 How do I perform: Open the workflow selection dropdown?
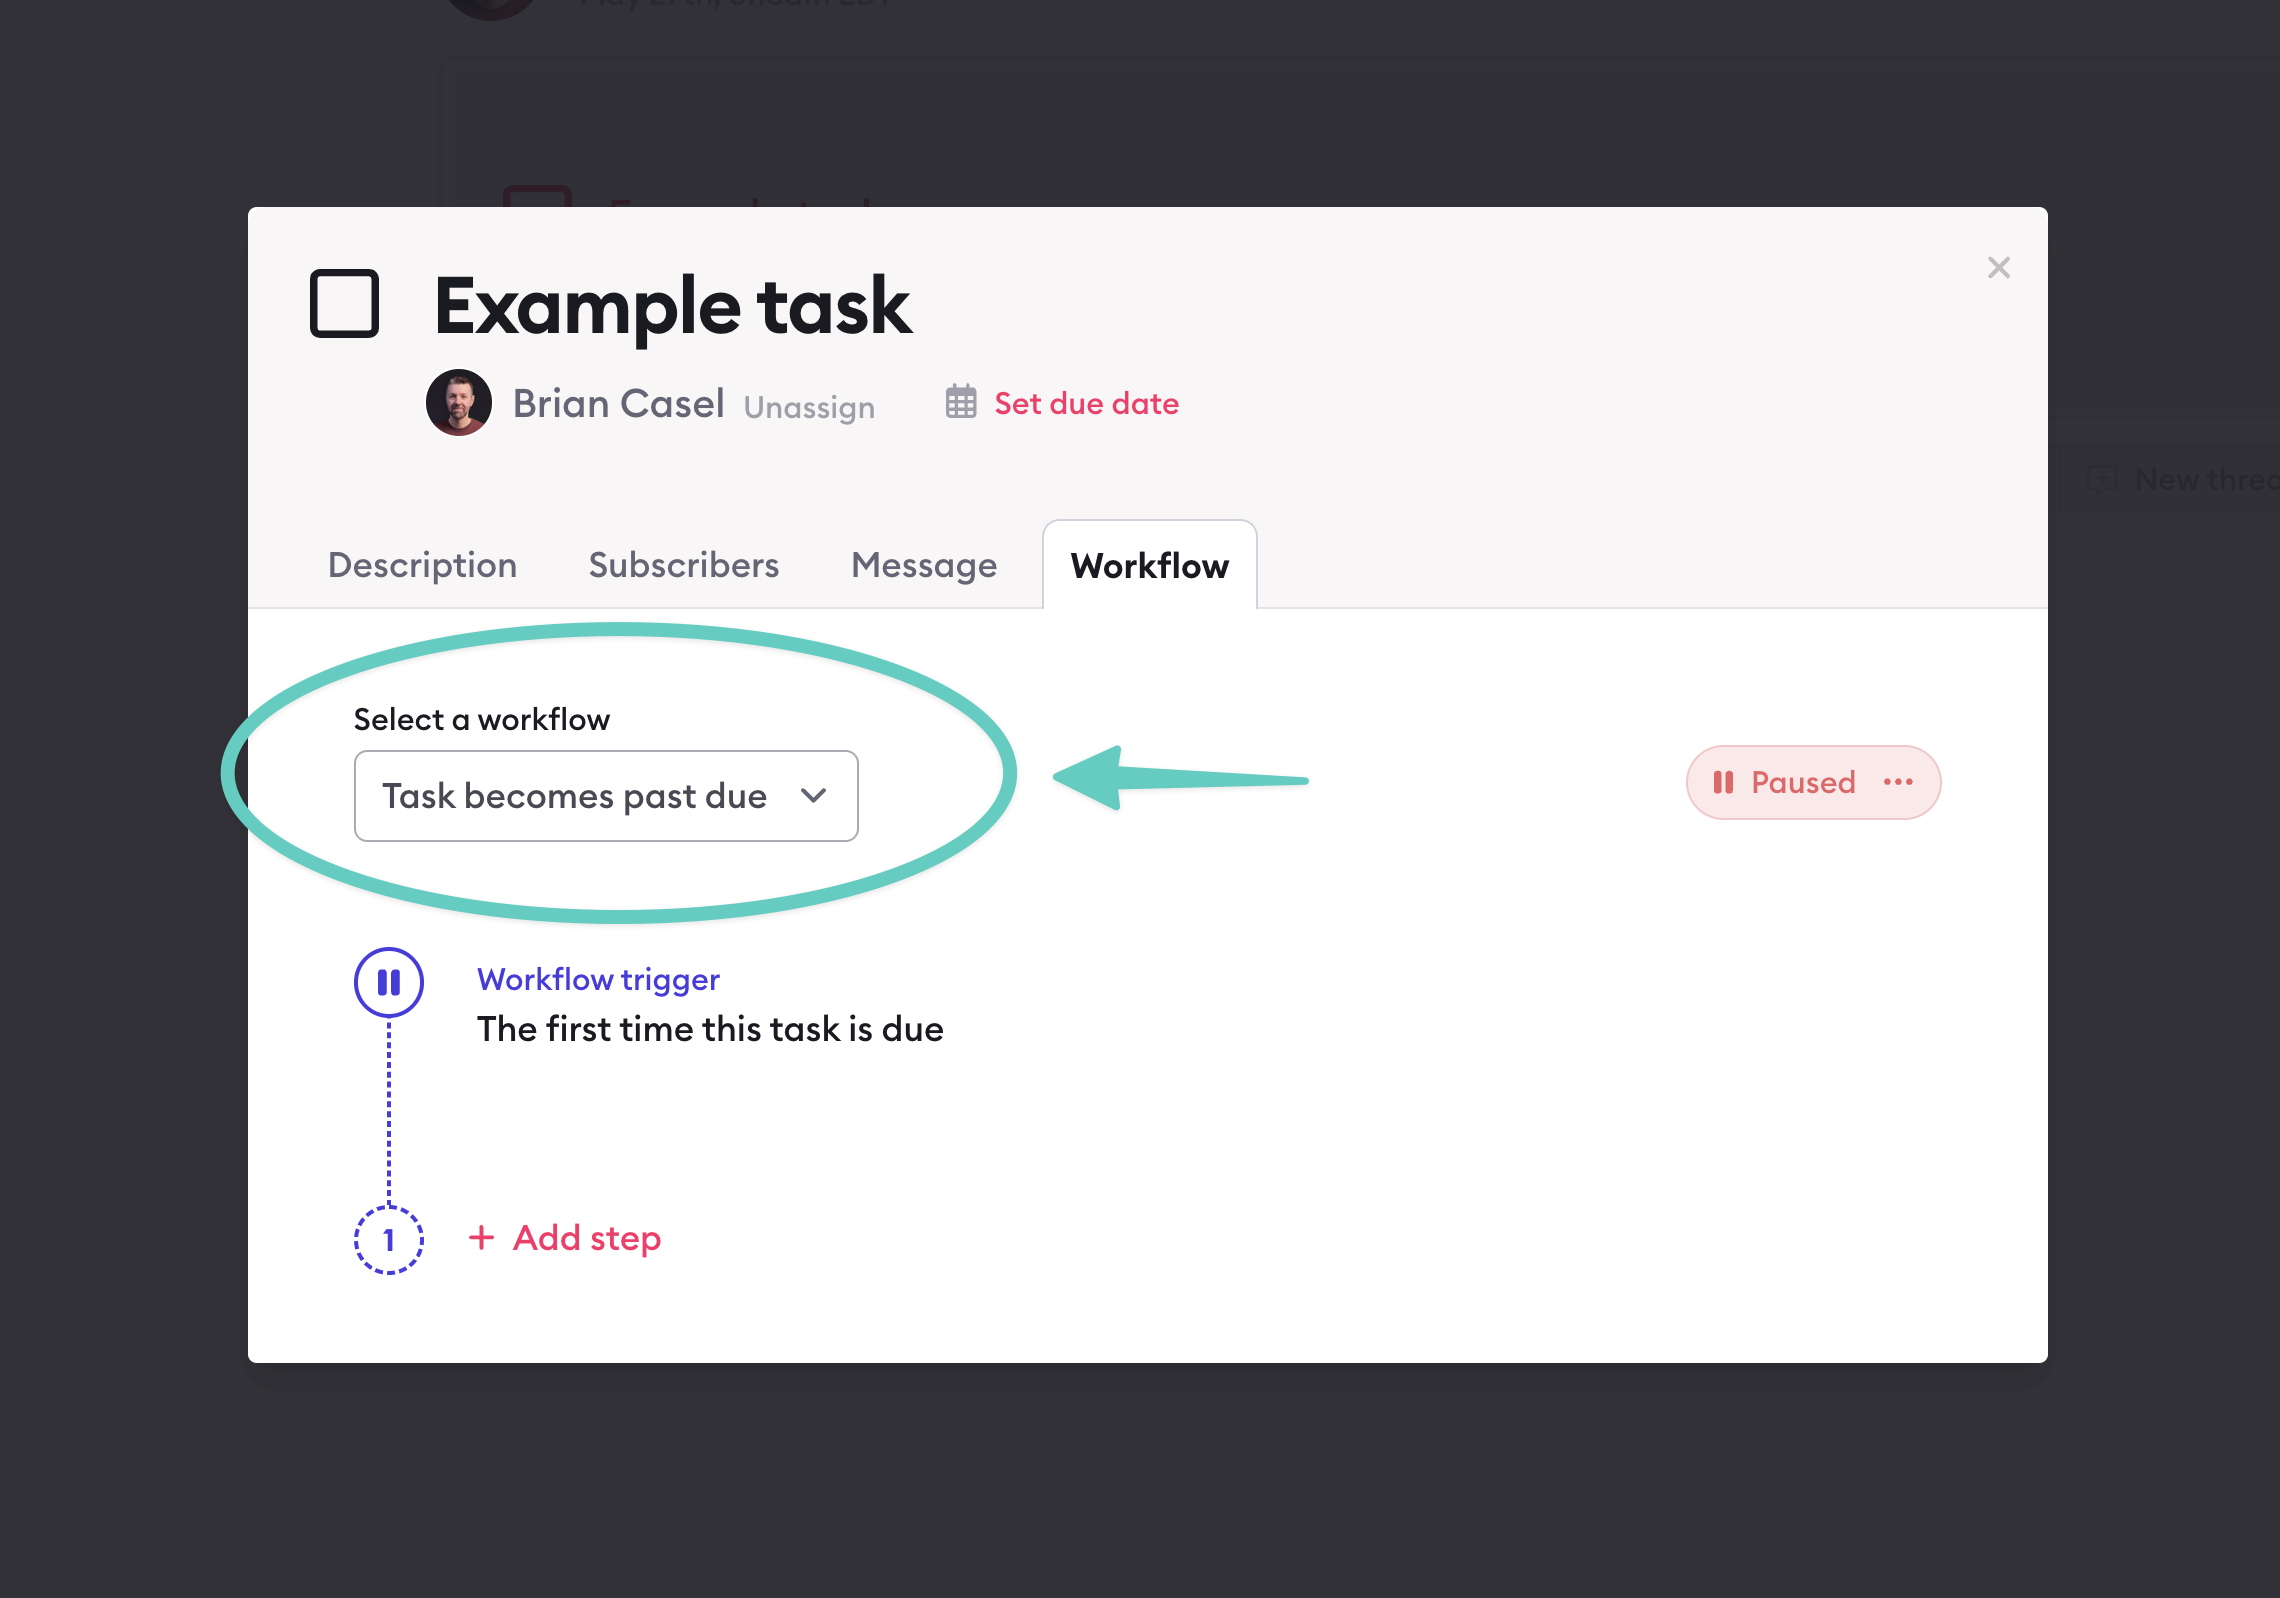click(x=605, y=796)
